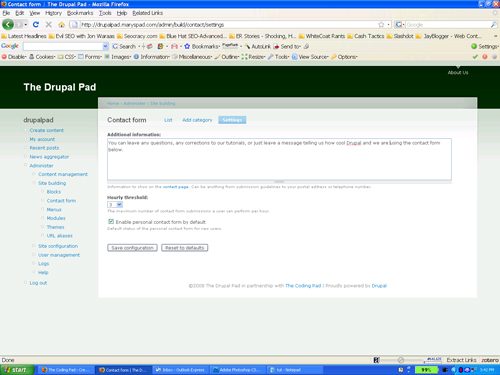Open the Edit menu

pyautogui.click(x=20, y=13)
